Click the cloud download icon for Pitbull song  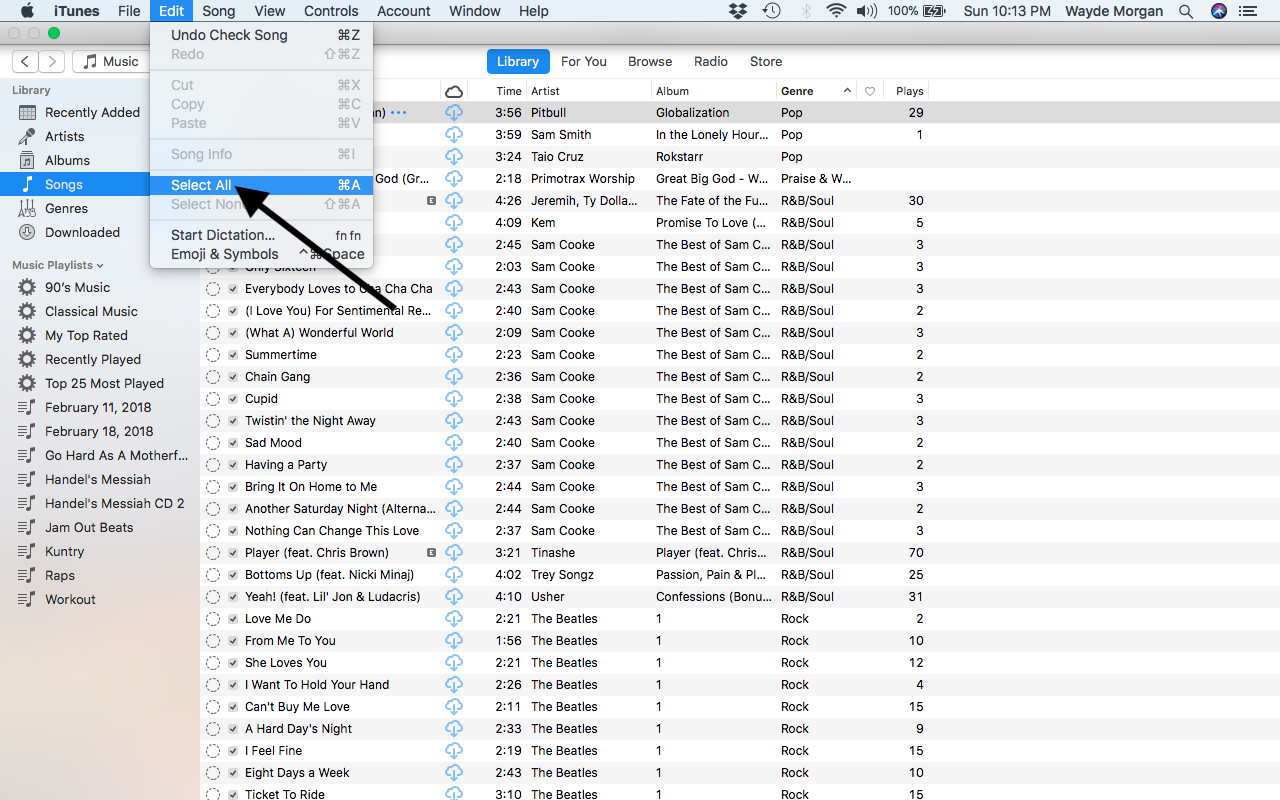coord(454,113)
